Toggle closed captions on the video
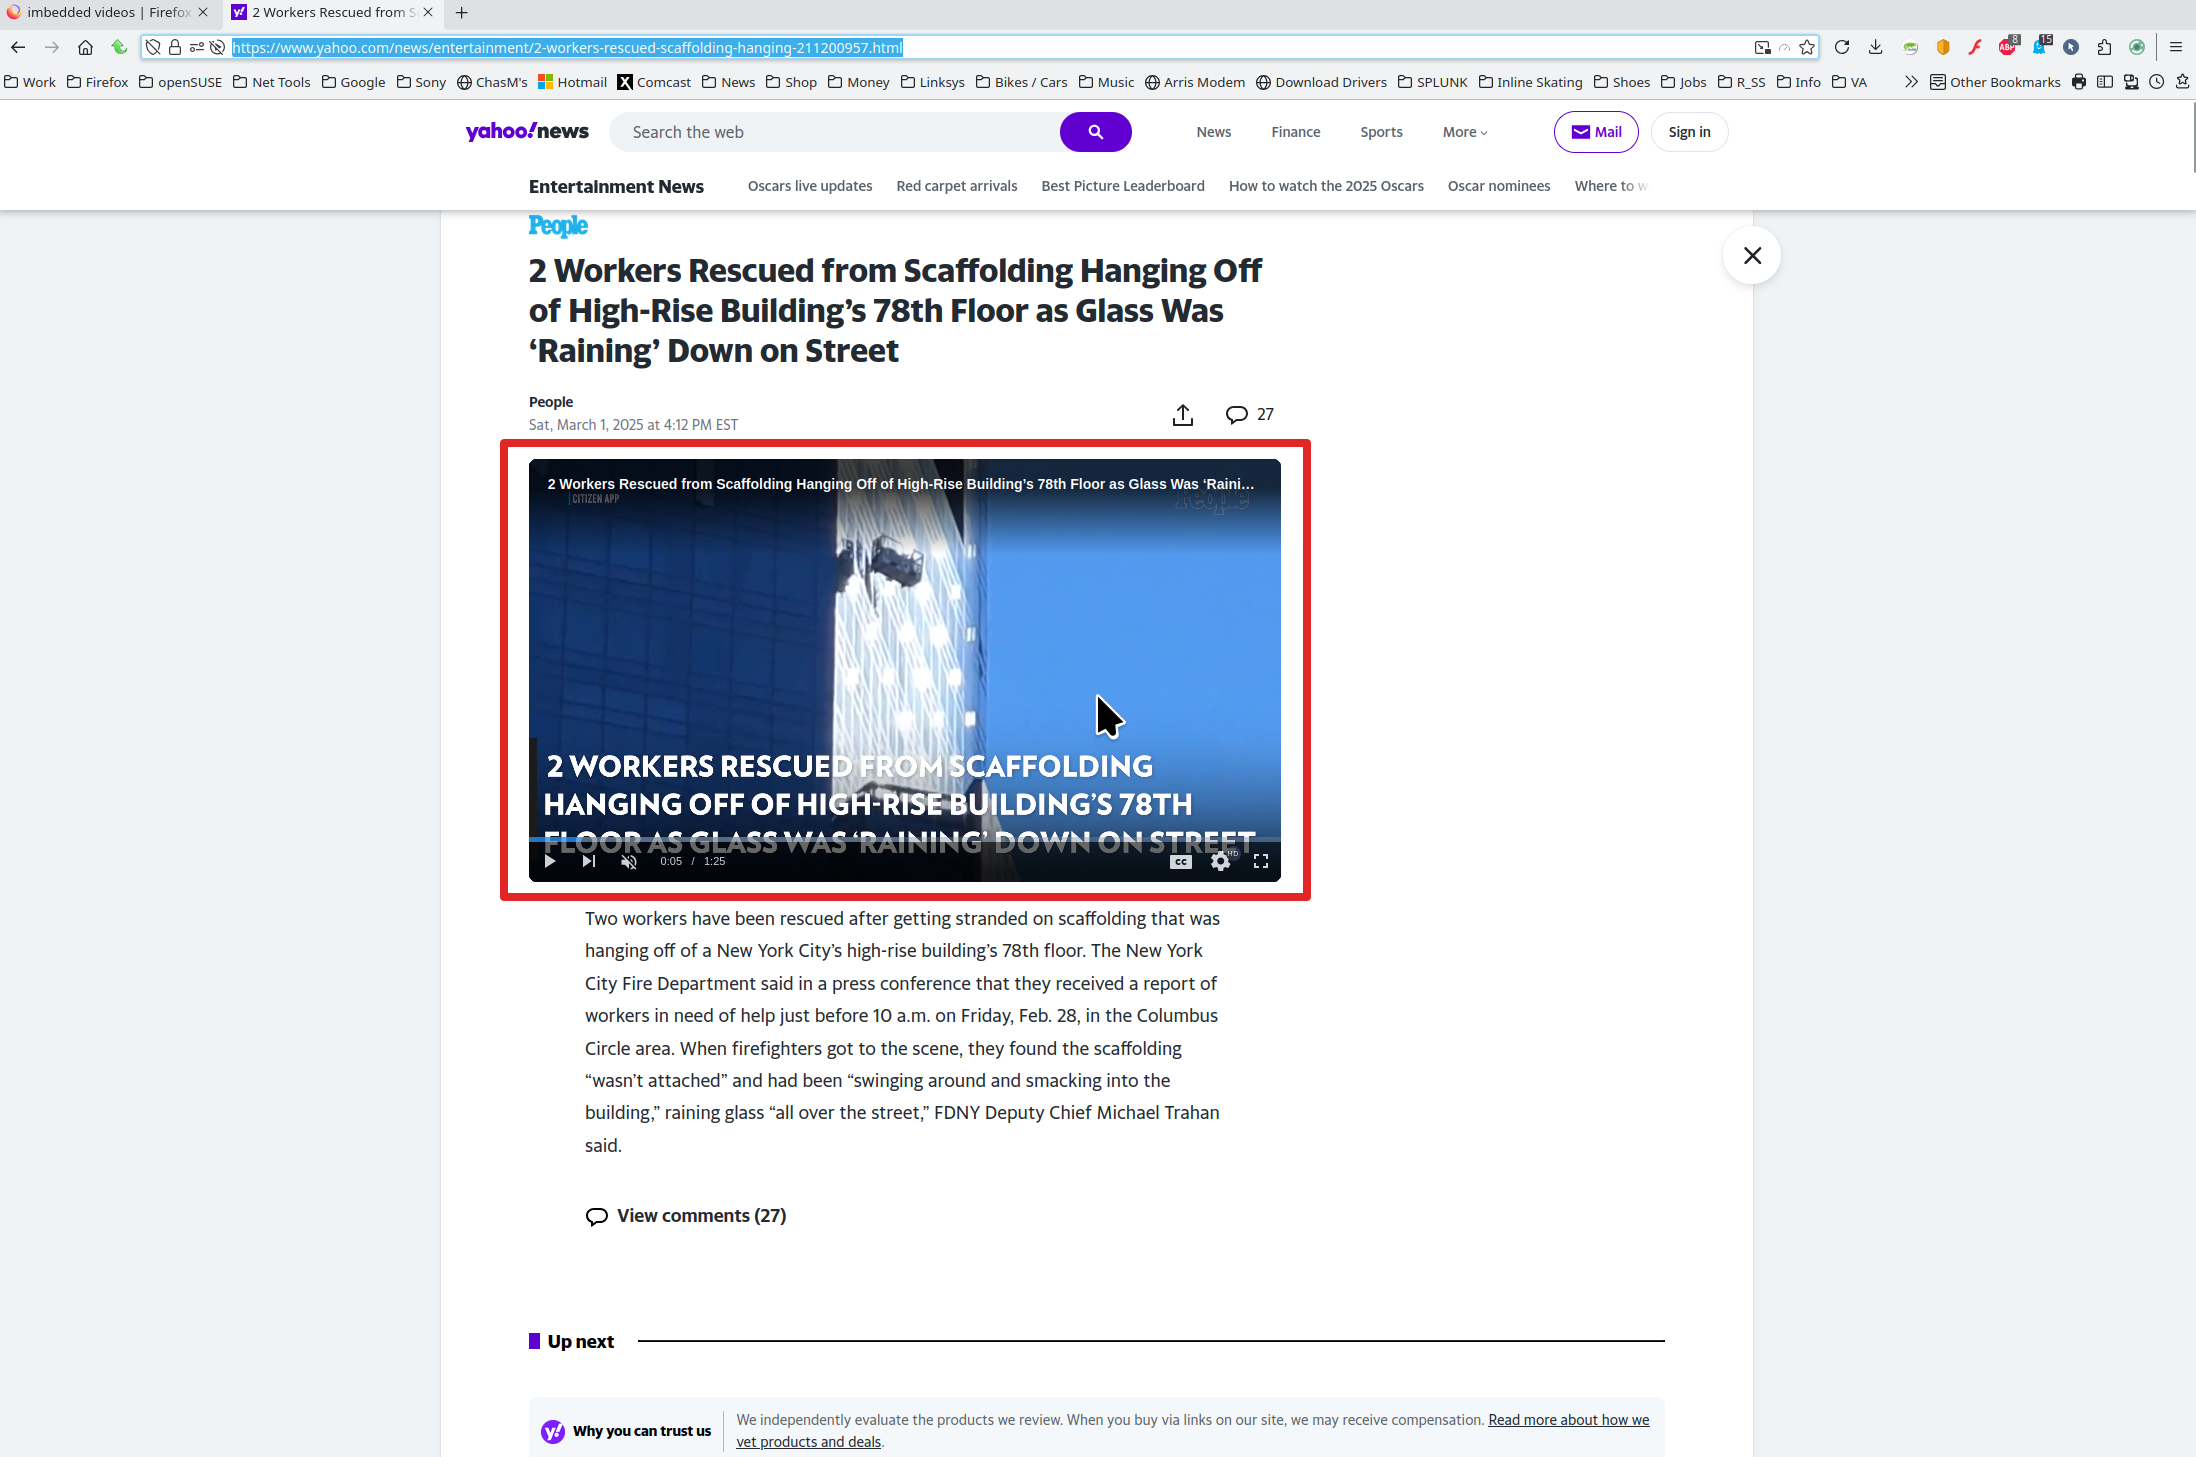The height and width of the screenshot is (1457, 2196). click(1181, 861)
